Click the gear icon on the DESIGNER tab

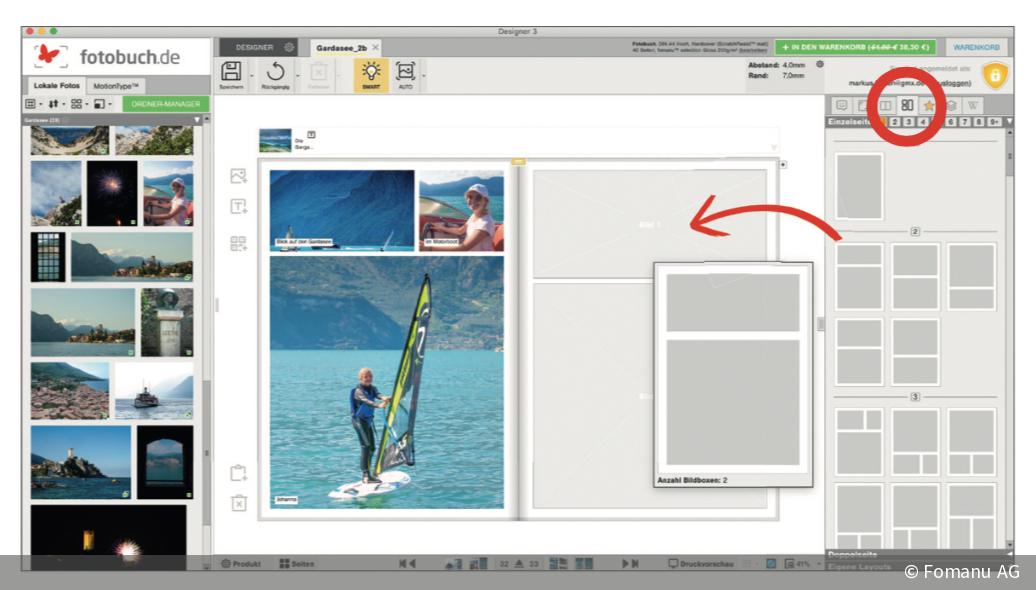click(289, 48)
